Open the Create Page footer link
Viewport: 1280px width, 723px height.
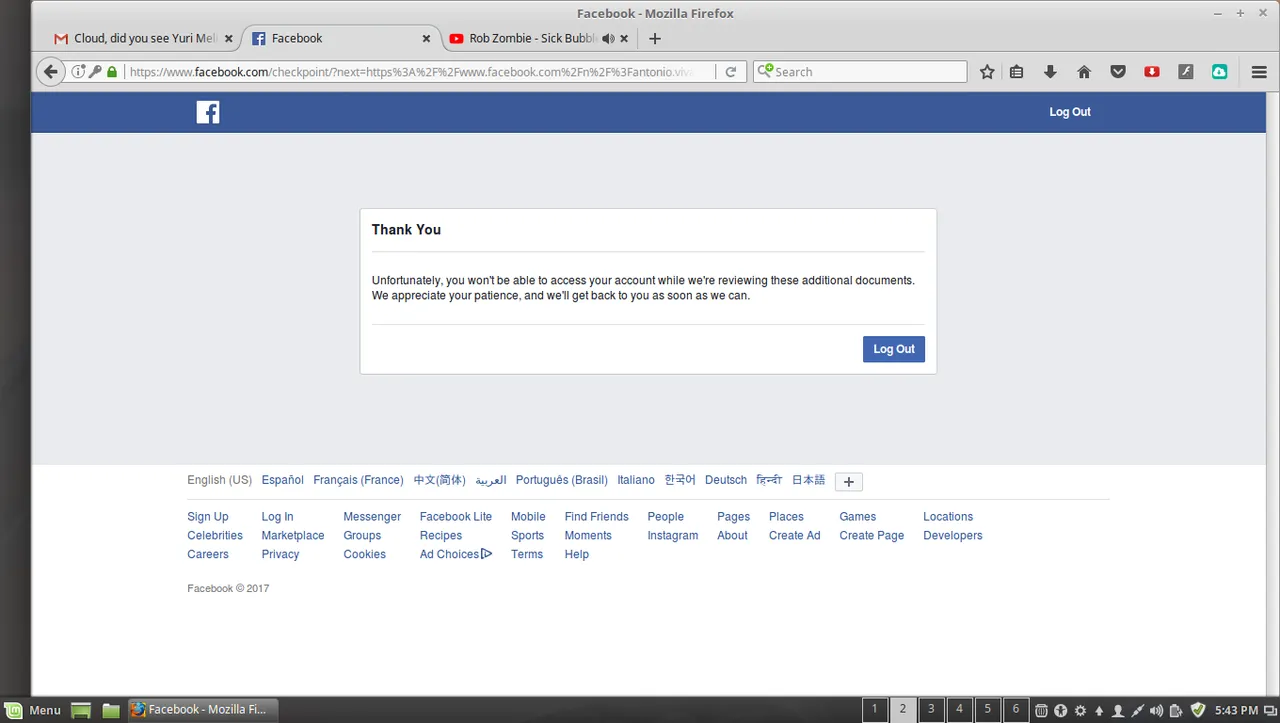(872, 536)
